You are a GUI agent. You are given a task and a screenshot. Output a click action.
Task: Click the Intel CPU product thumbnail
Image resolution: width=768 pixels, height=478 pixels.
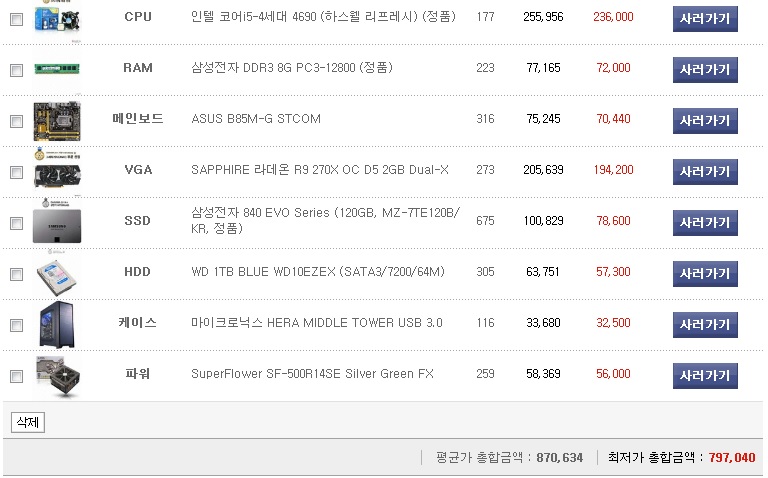[57, 17]
